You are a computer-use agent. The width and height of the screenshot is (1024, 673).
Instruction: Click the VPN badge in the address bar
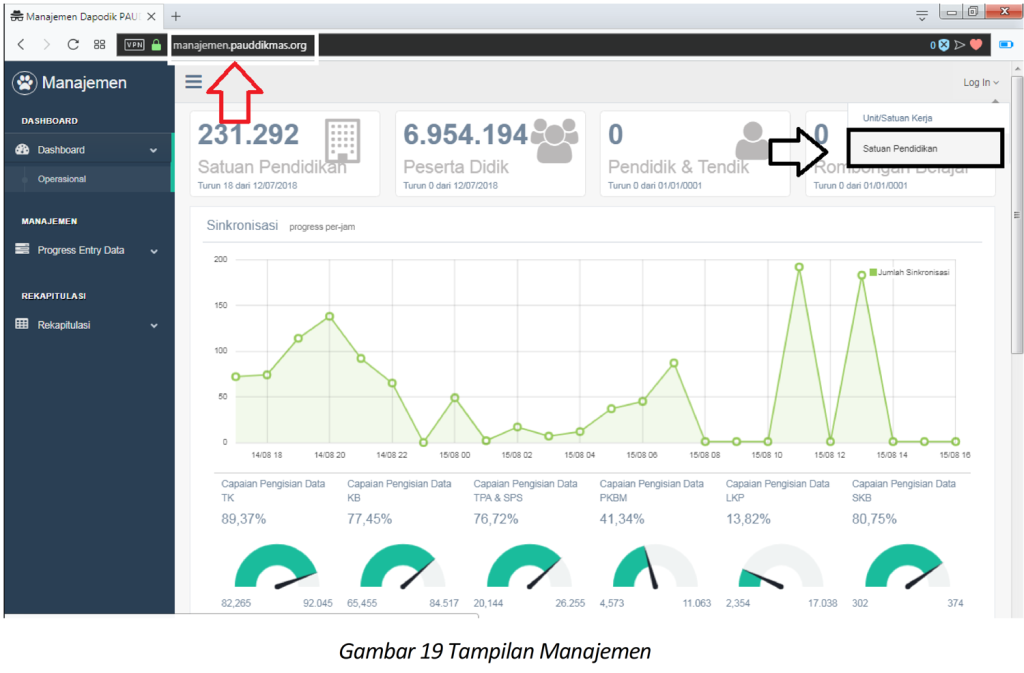tap(134, 45)
